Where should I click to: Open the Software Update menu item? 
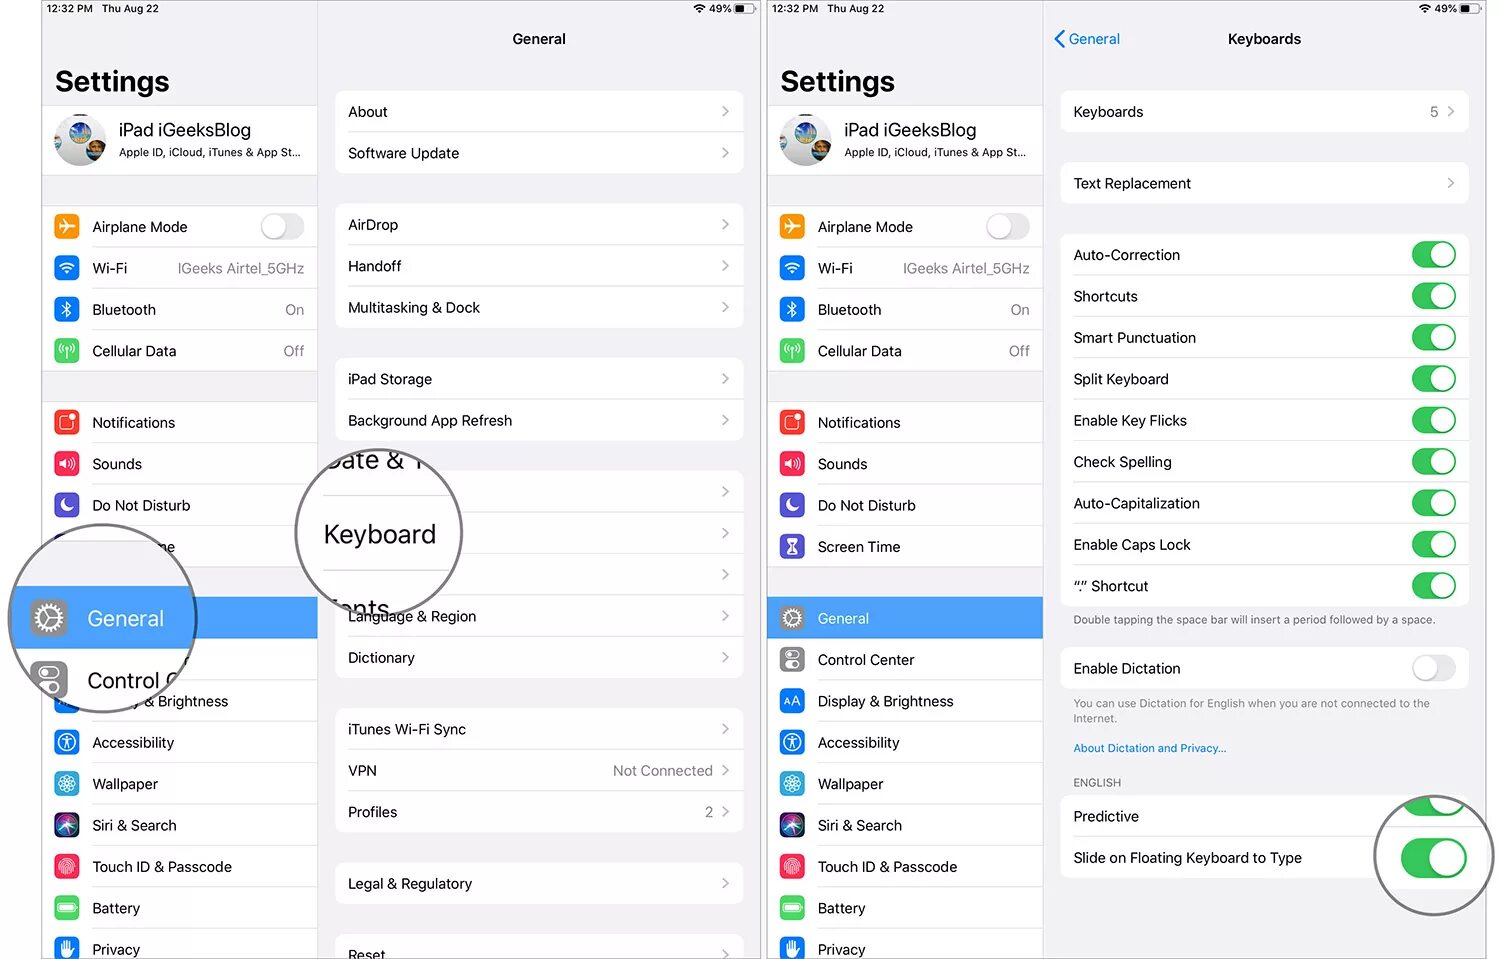[x=539, y=153]
